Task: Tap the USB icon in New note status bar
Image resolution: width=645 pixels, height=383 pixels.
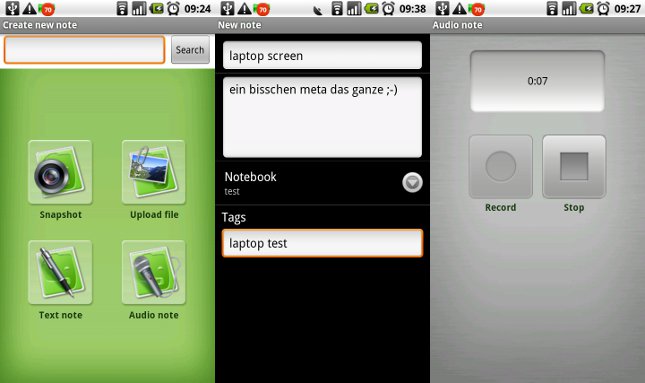Action: [x=227, y=8]
